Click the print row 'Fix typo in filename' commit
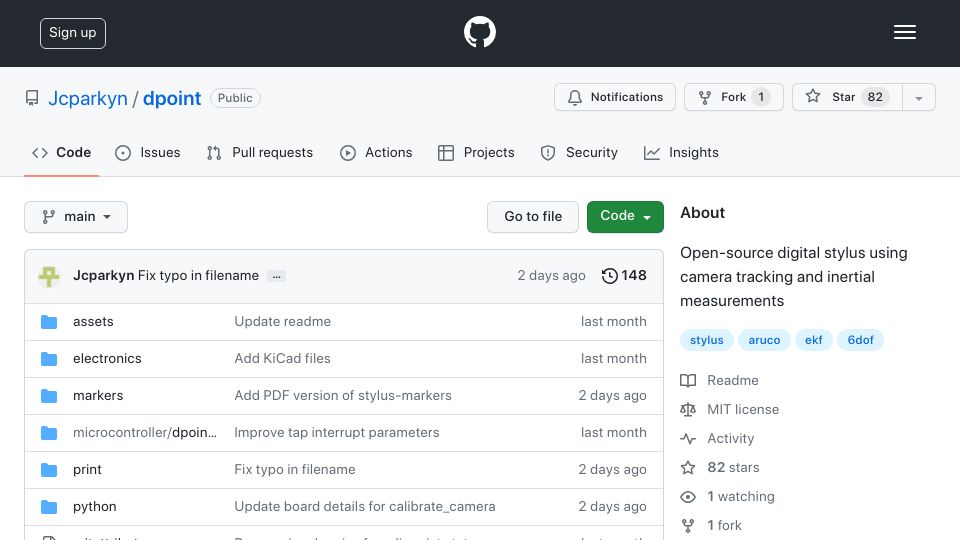960x540 pixels. point(294,470)
